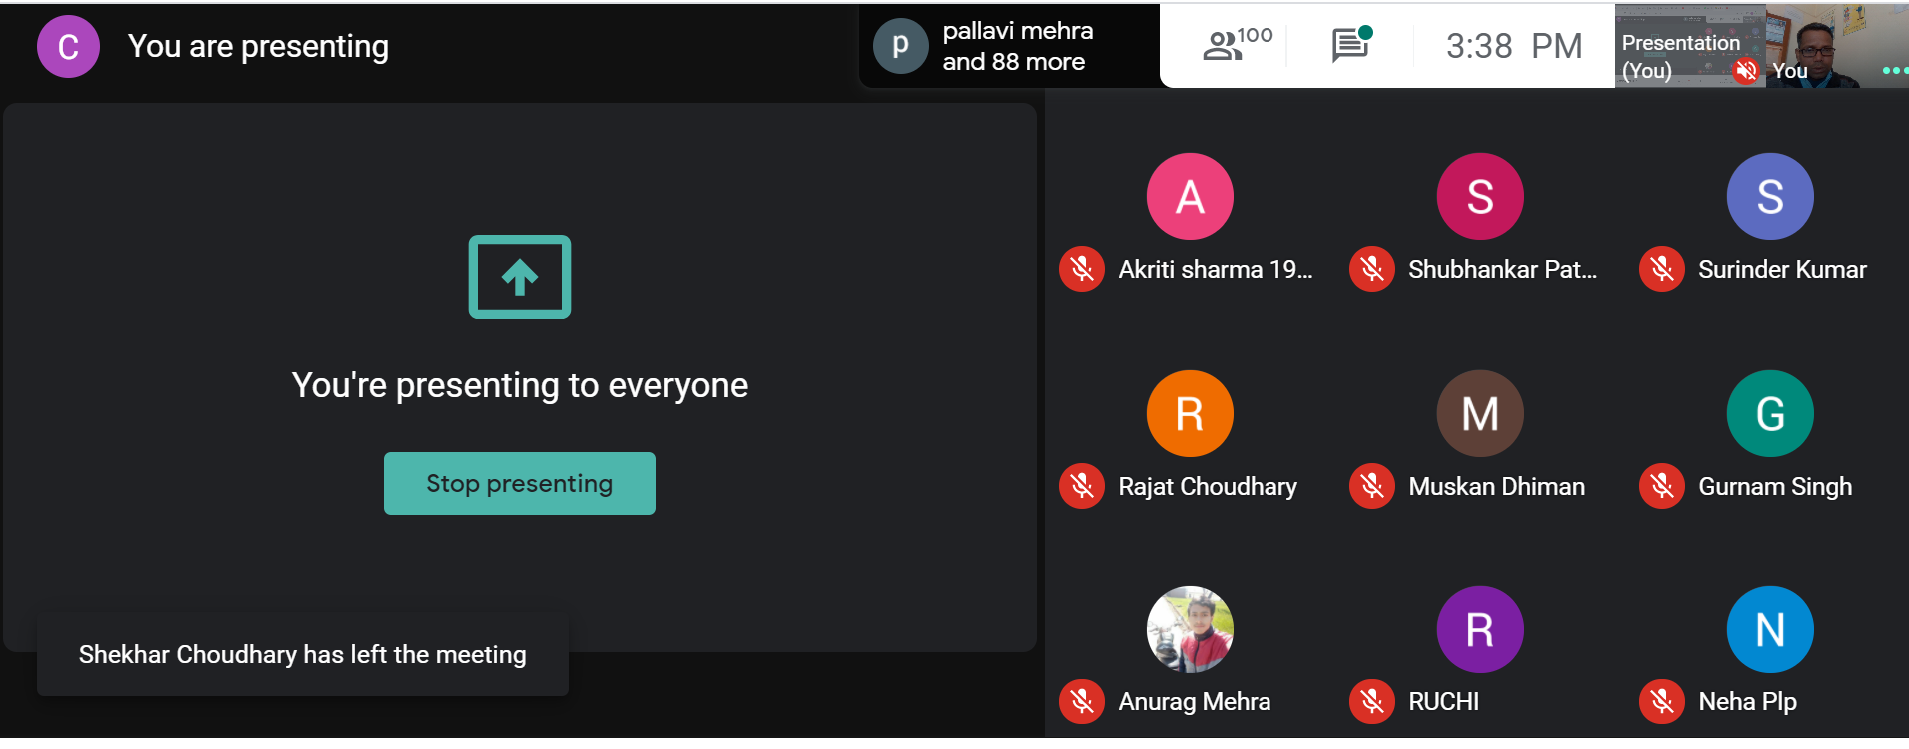Click the Presentation (You) thumbnail
Screen dimensions: 1909x749
point(1680,45)
